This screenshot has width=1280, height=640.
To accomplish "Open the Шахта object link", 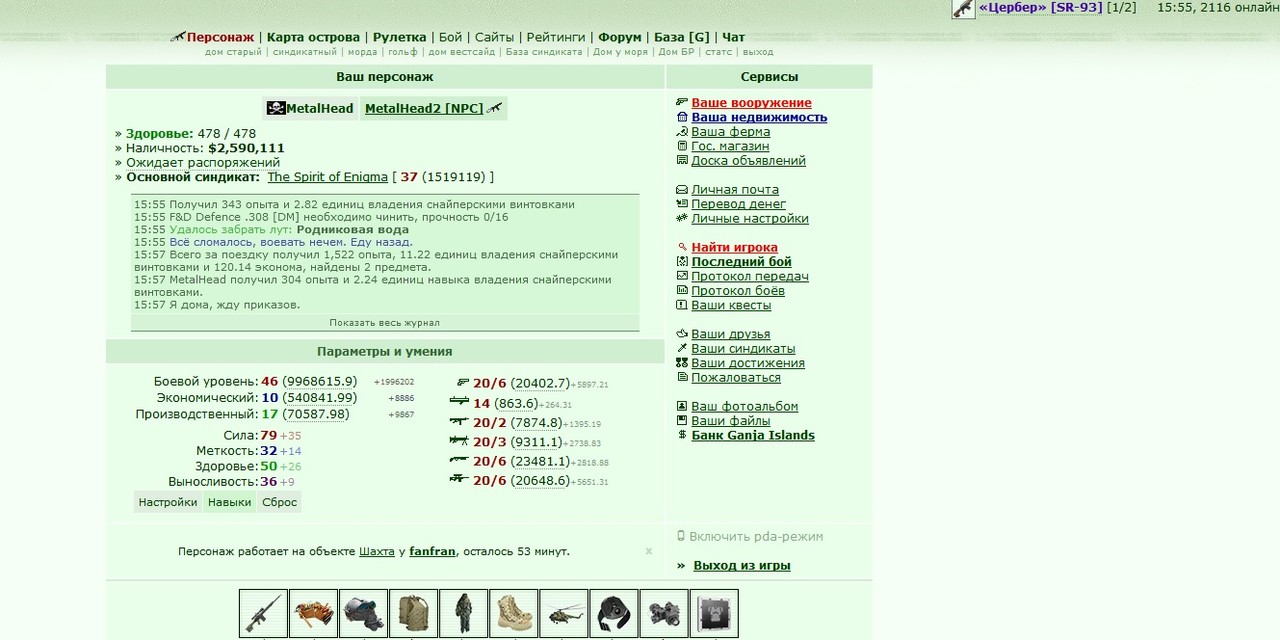I will [377, 551].
